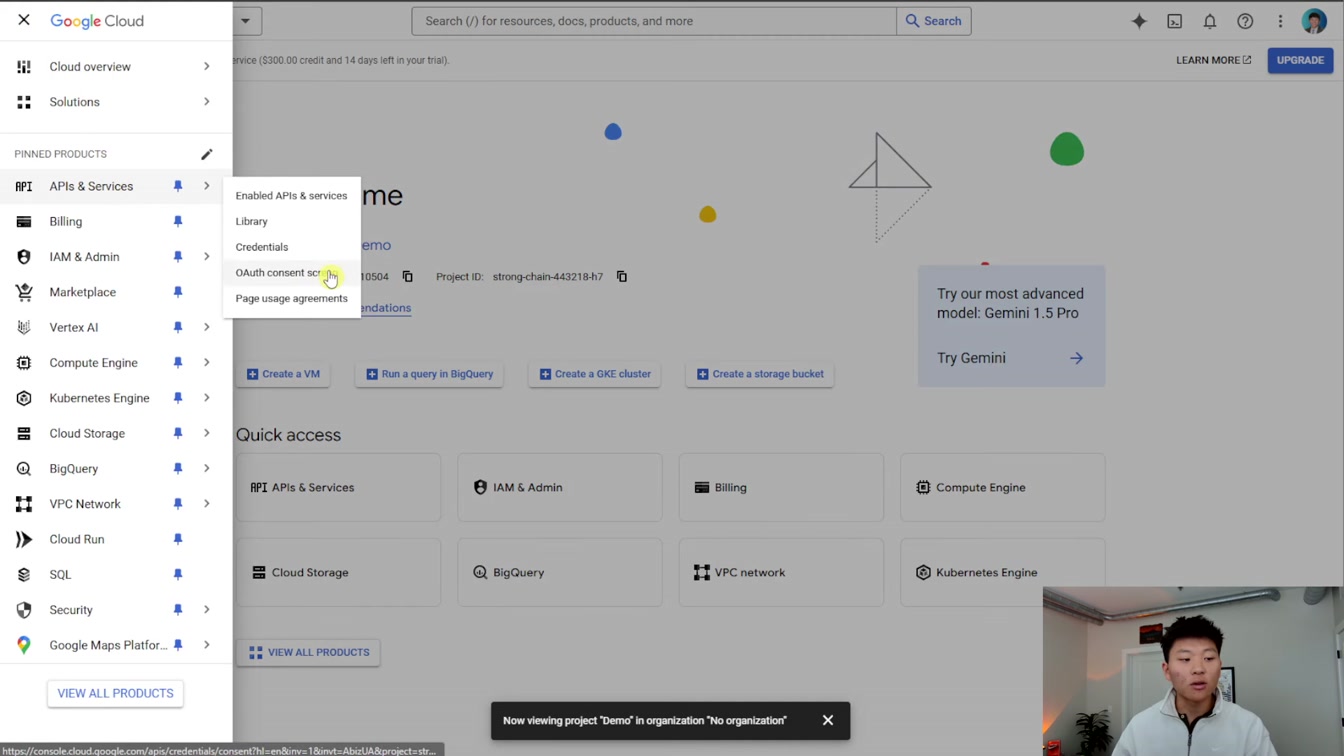Click the View All Products sidebar button
1344x756 pixels.
pos(115,693)
